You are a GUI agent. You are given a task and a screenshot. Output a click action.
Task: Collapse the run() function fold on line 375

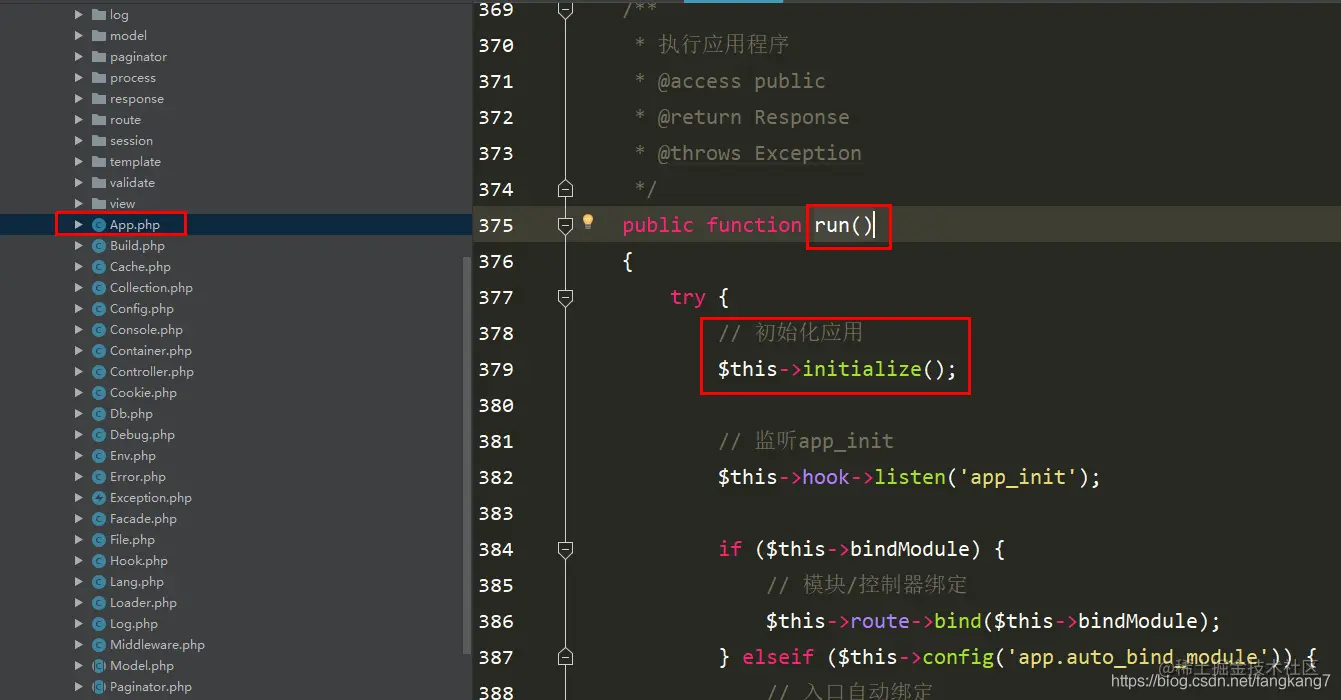tap(565, 225)
